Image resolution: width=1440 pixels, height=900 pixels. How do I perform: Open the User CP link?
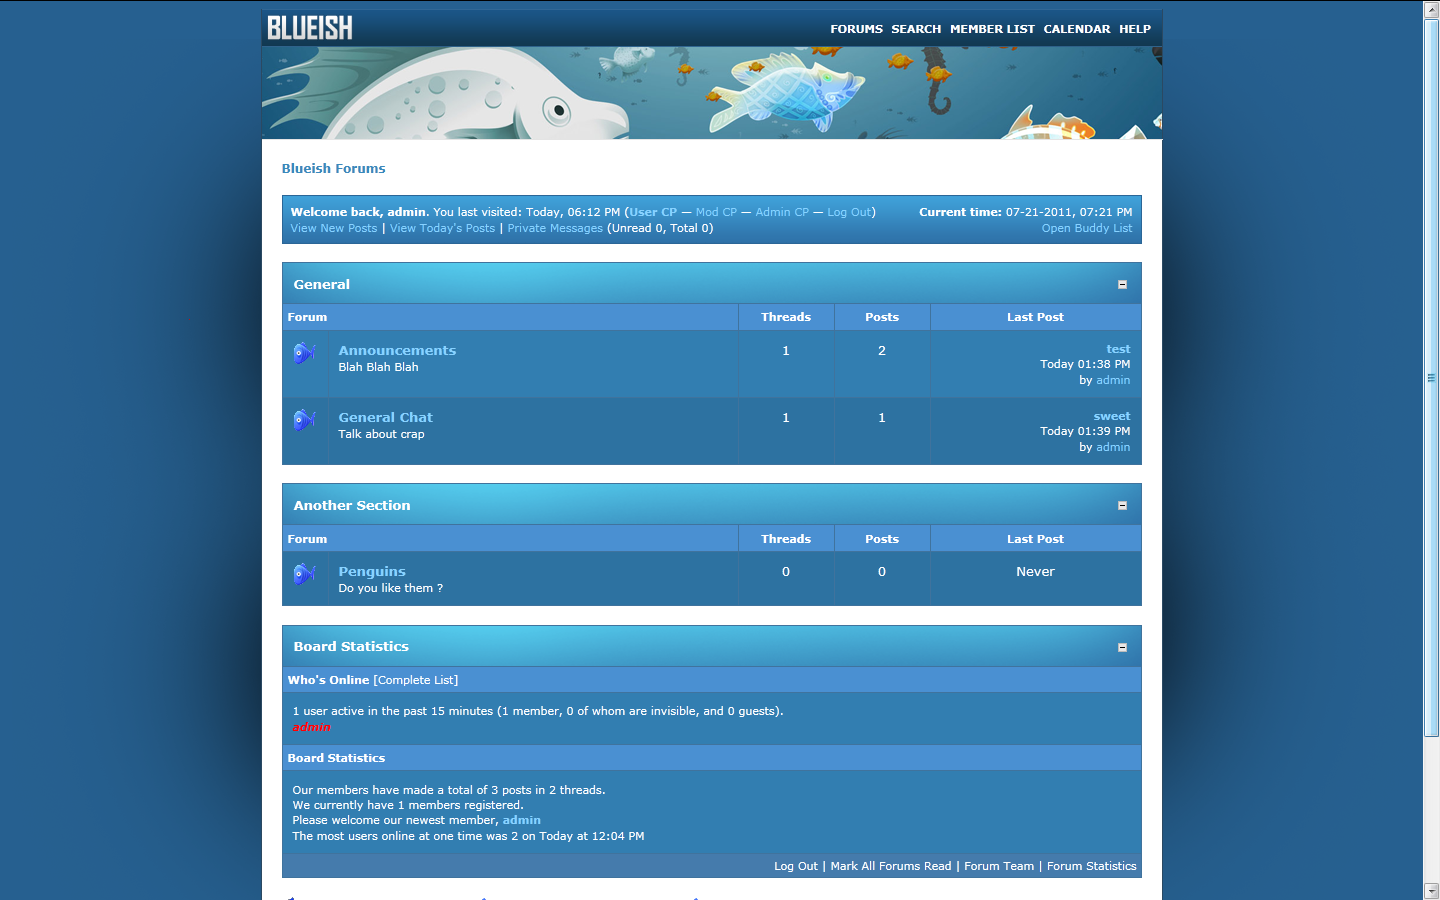tap(653, 212)
